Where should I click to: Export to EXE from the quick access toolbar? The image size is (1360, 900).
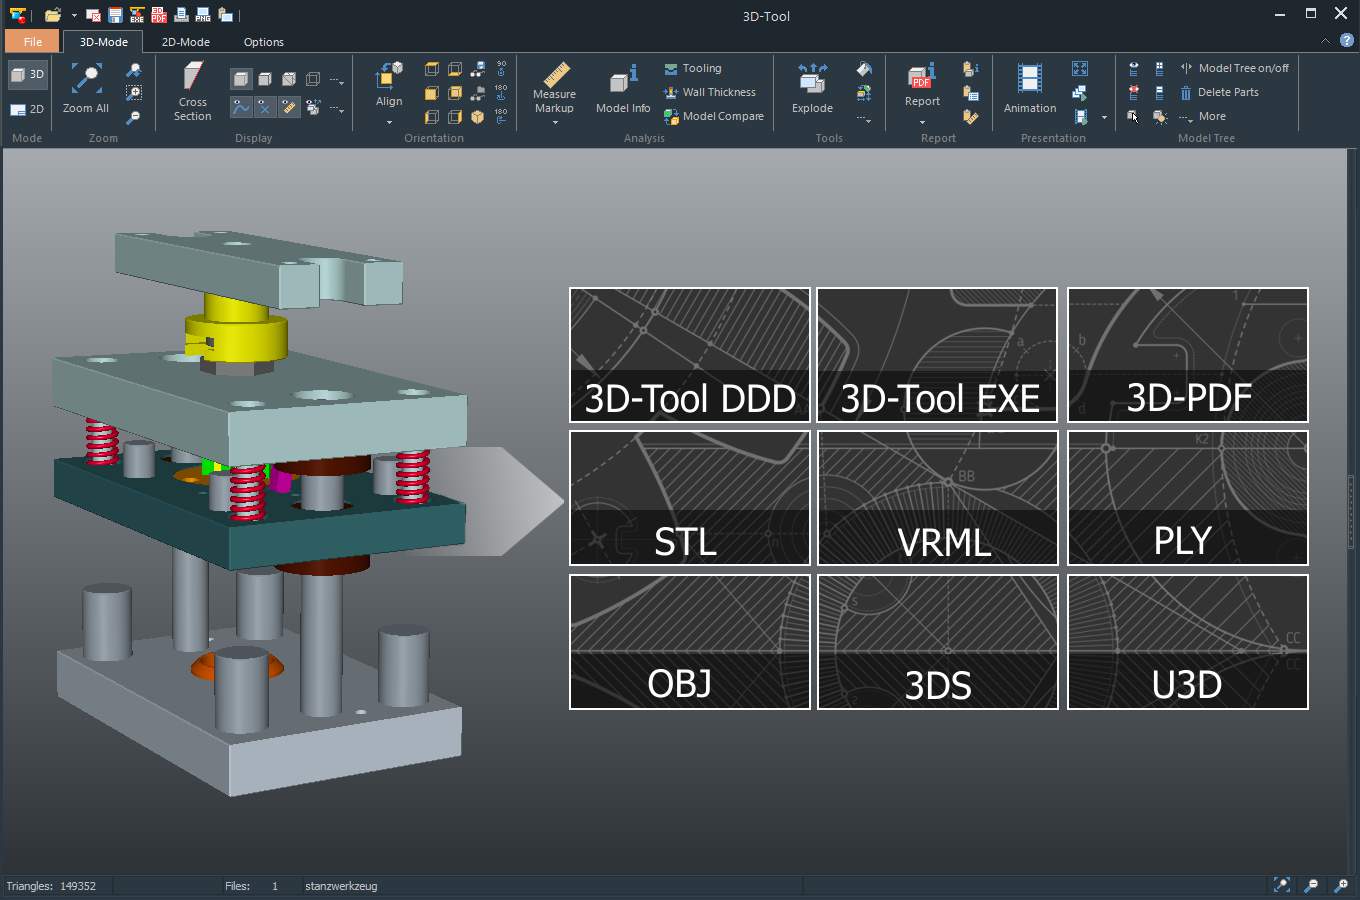click(138, 15)
